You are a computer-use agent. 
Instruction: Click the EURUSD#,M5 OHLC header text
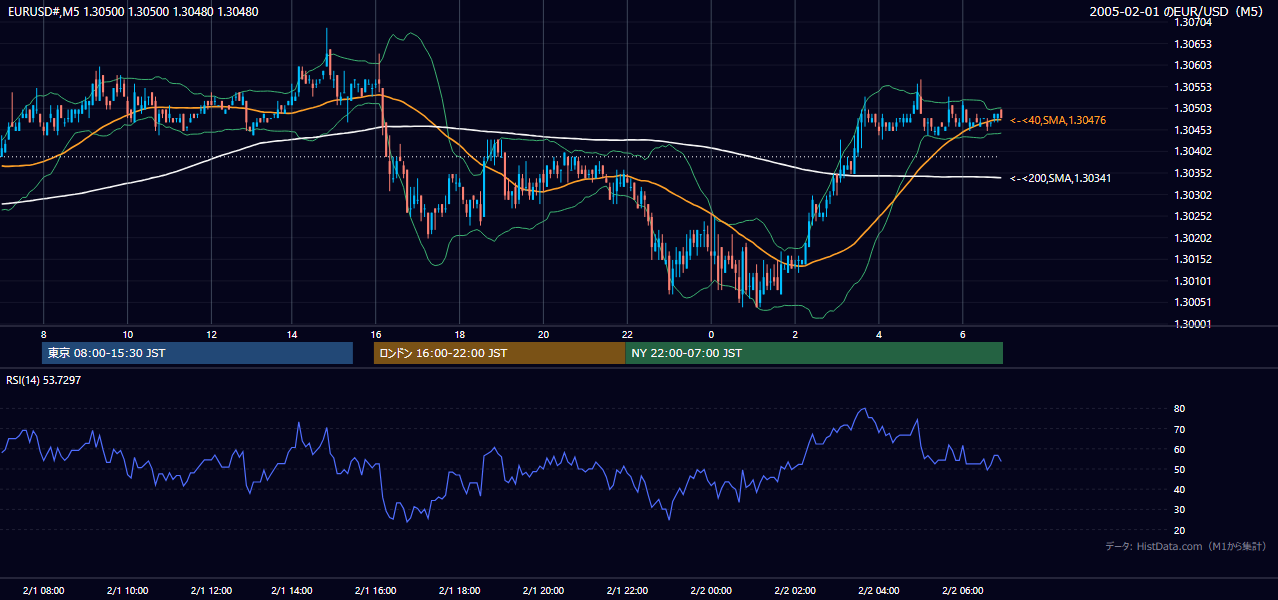131,12
